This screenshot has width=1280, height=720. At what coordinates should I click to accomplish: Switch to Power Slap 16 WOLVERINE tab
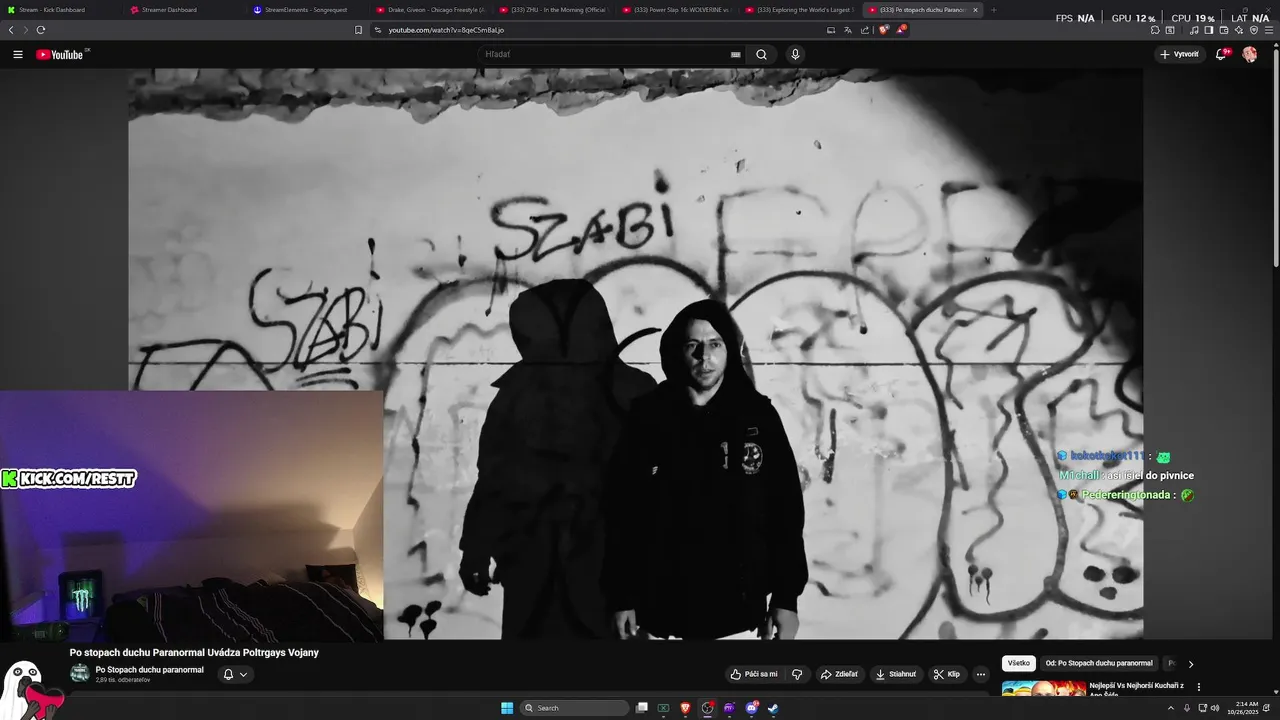tap(675, 10)
